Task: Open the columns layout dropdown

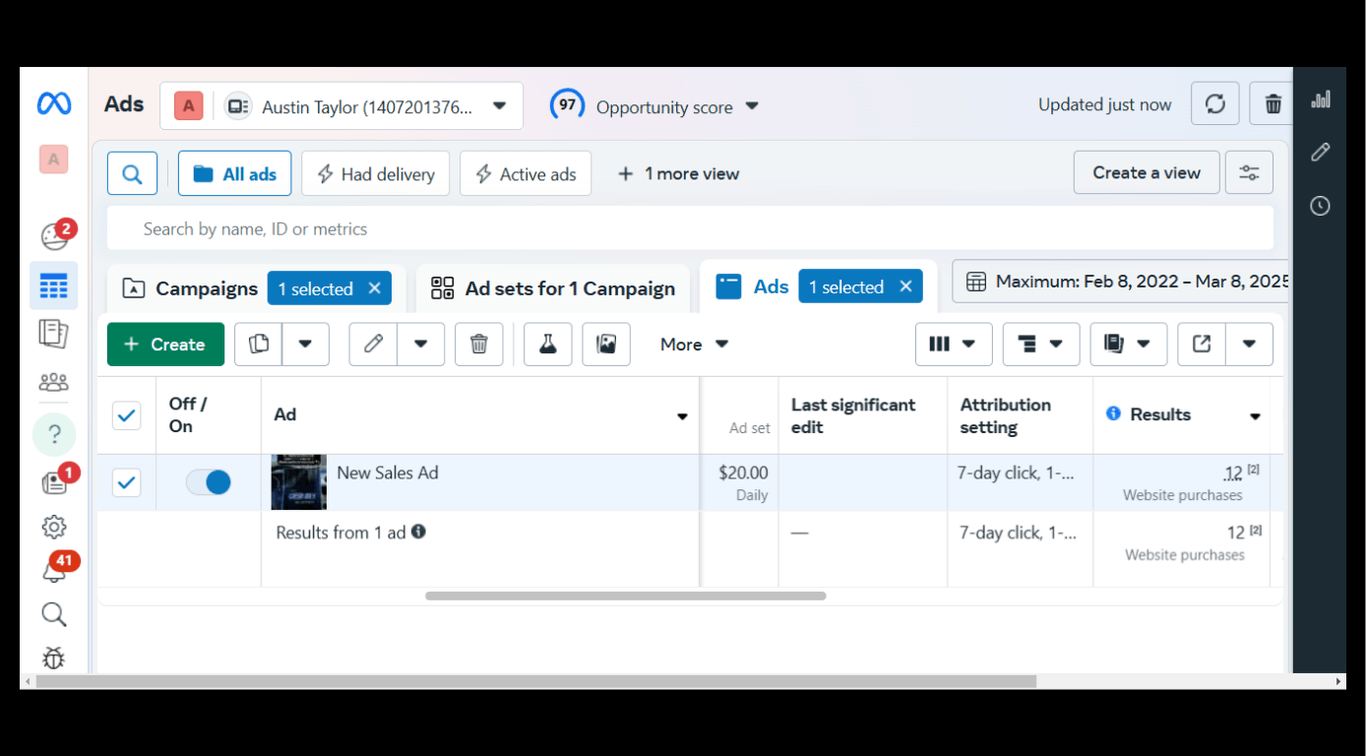Action: pyautogui.click(x=953, y=344)
